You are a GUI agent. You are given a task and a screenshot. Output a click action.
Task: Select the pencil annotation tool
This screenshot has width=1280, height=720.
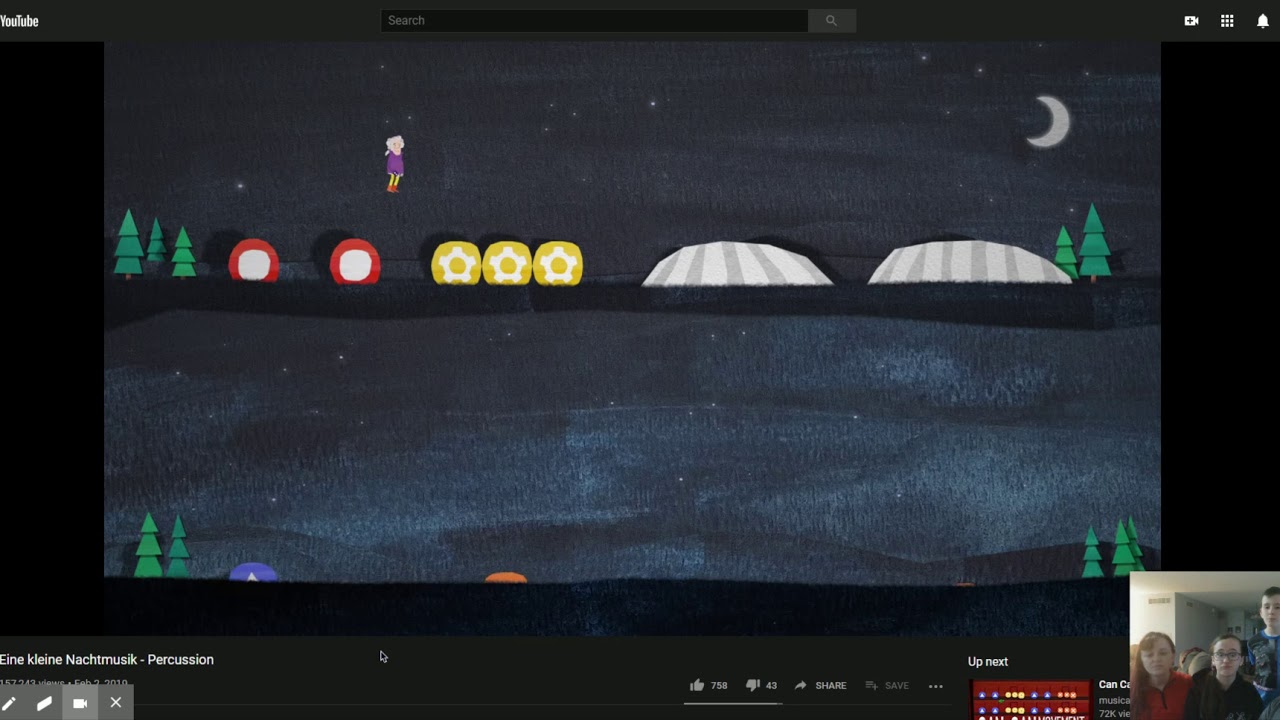tap(9, 703)
